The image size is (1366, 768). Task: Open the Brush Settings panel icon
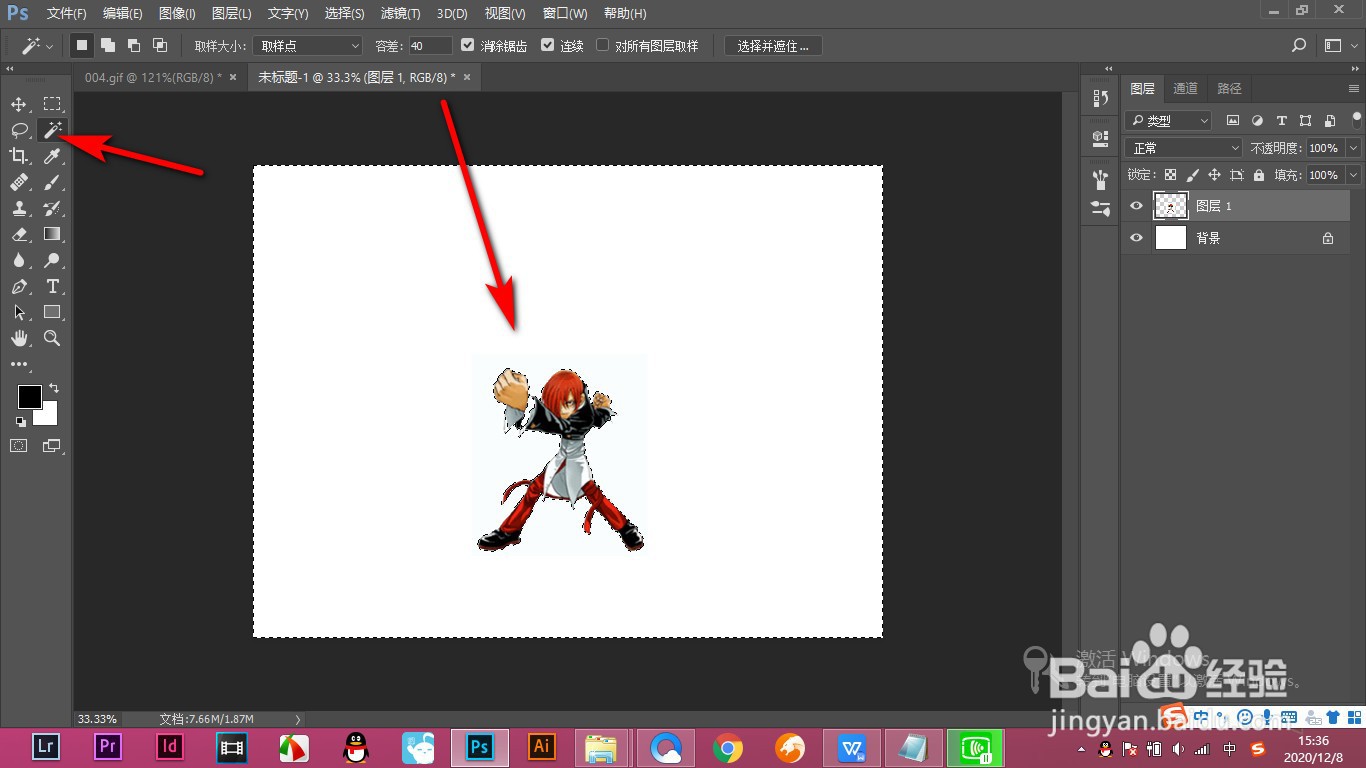[x=1100, y=208]
